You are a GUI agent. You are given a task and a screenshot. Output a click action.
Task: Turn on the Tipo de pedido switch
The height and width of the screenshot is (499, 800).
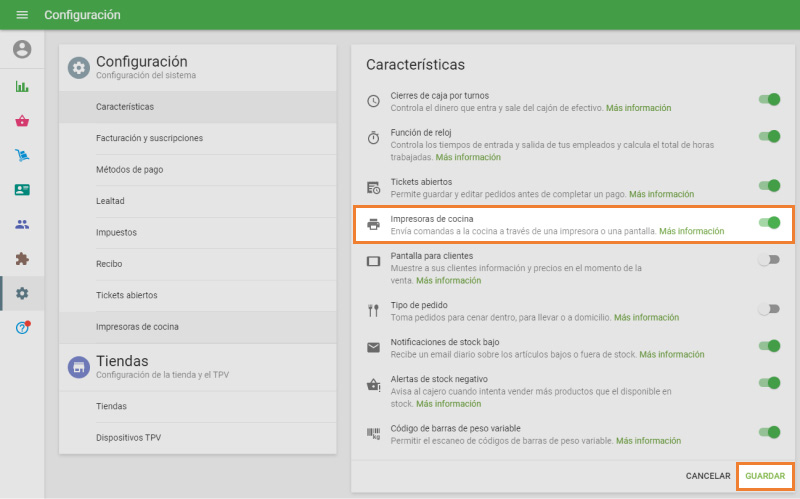[768, 309]
